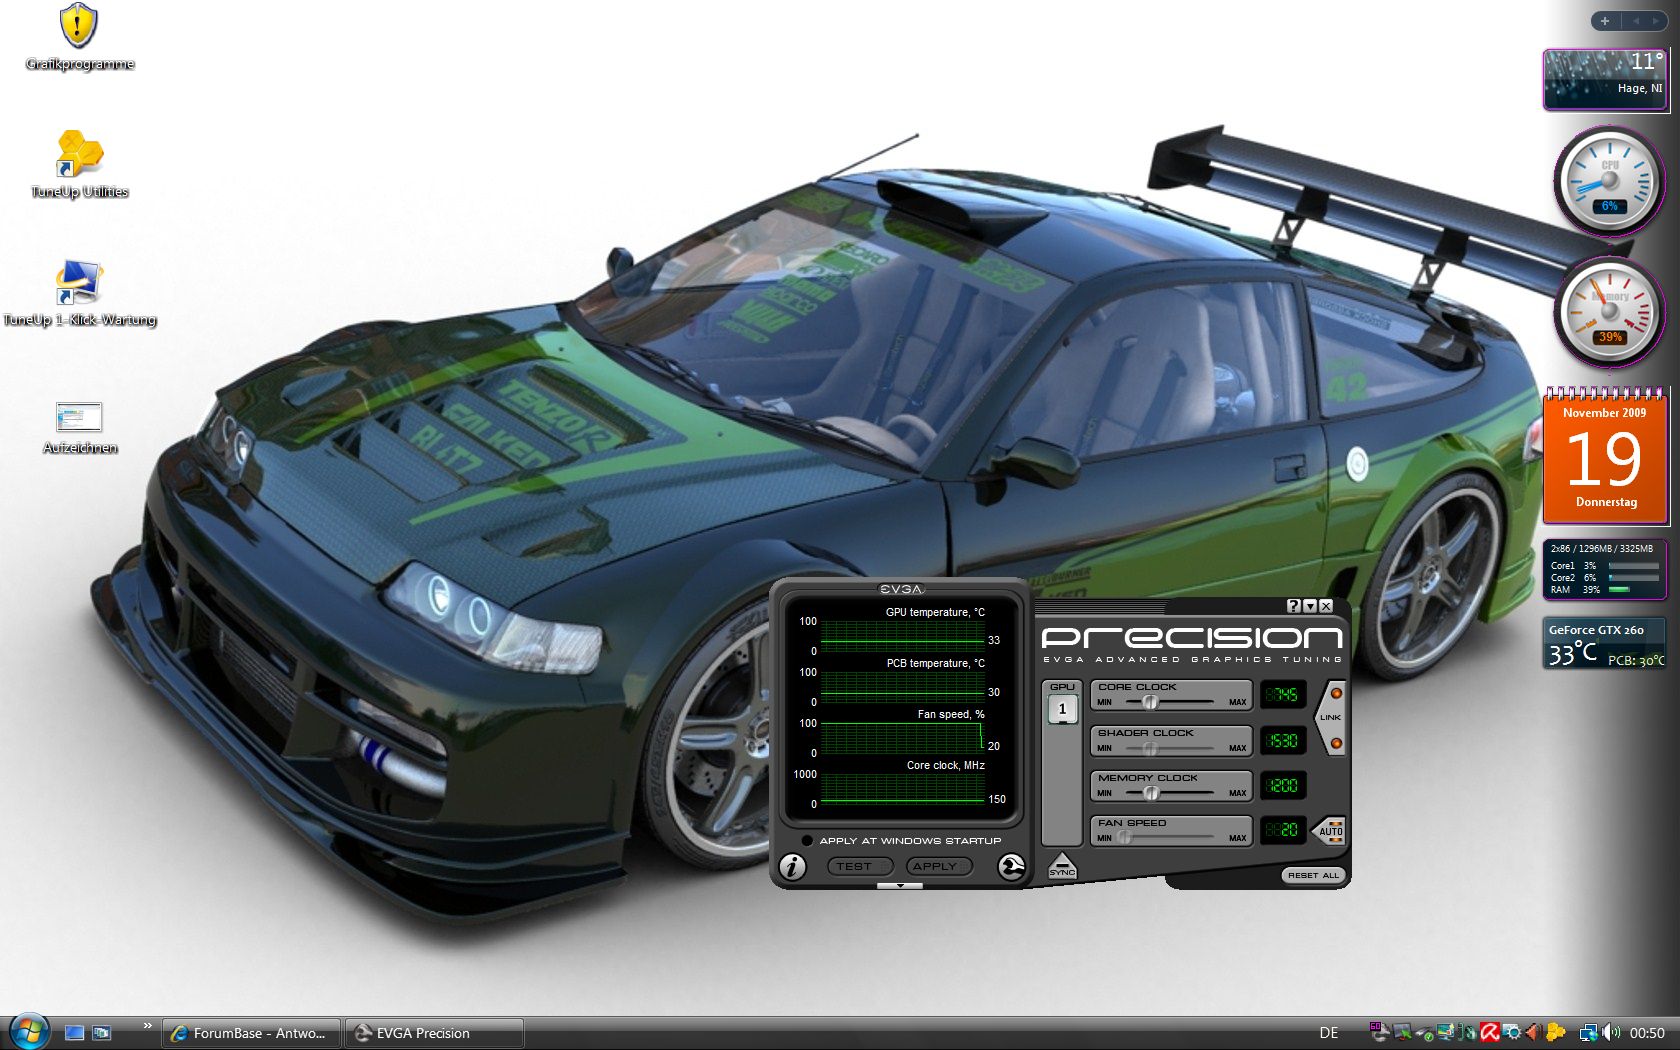Switch to EVGA Precision taskbar button

click(434, 1033)
